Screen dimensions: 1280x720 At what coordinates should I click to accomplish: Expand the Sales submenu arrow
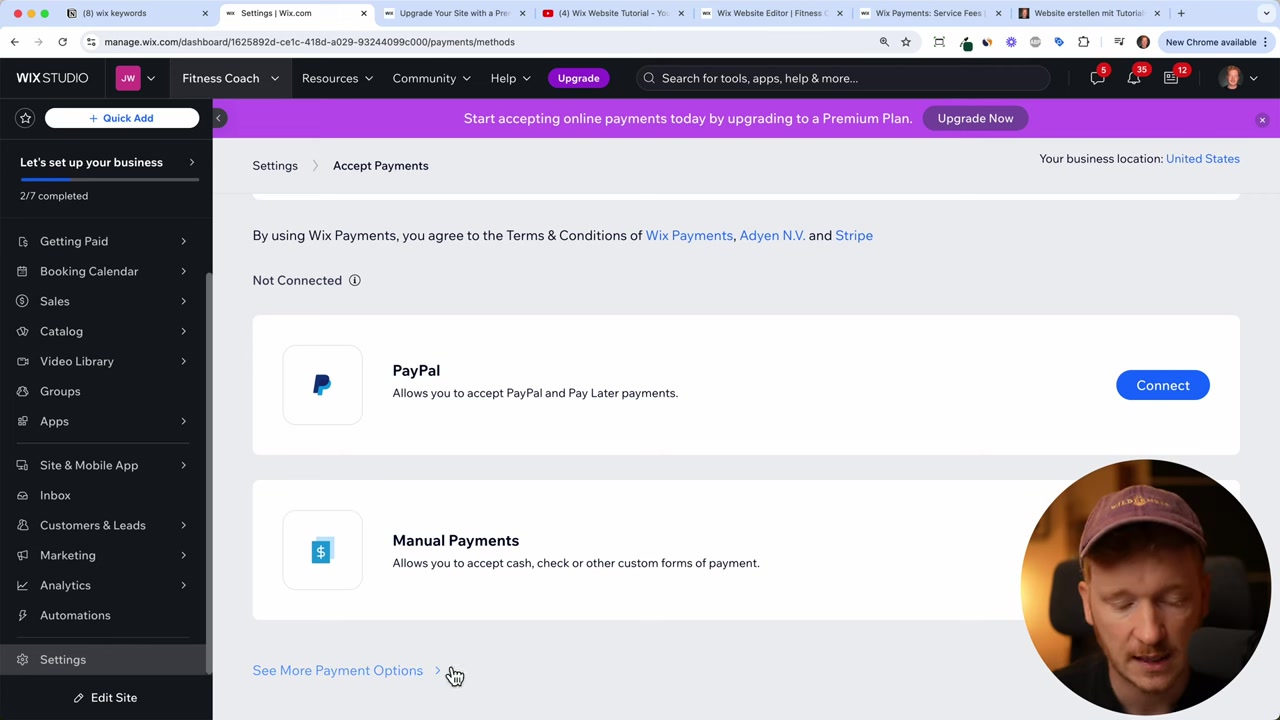coord(183,301)
